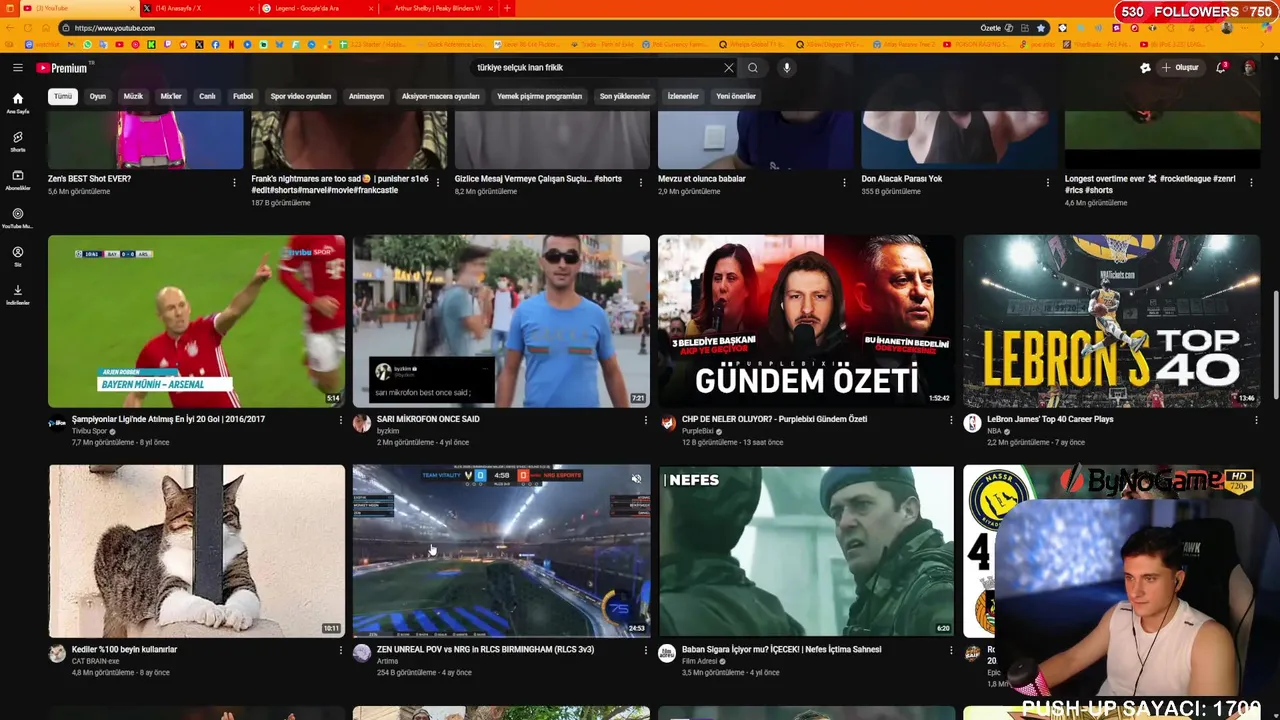Select the Yeni öneriler chip
The width and height of the screenshot is (1280, 720).
point(736,96)
